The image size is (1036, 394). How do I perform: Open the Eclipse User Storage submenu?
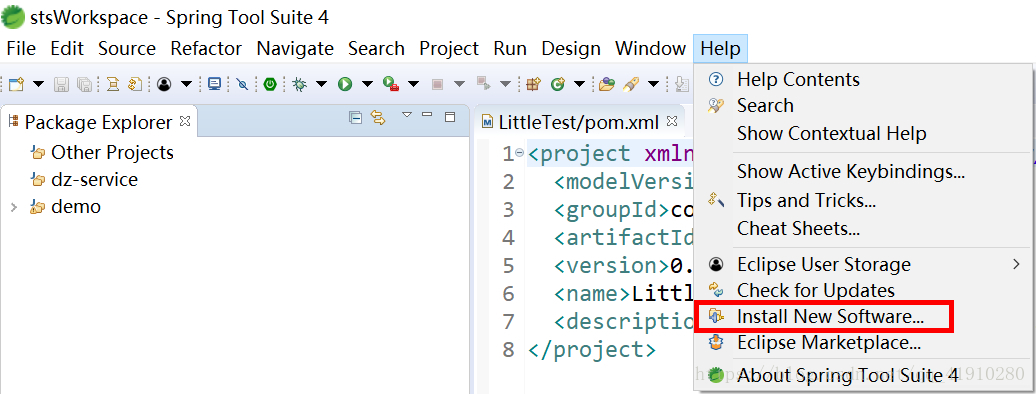(x=863, y=265)
